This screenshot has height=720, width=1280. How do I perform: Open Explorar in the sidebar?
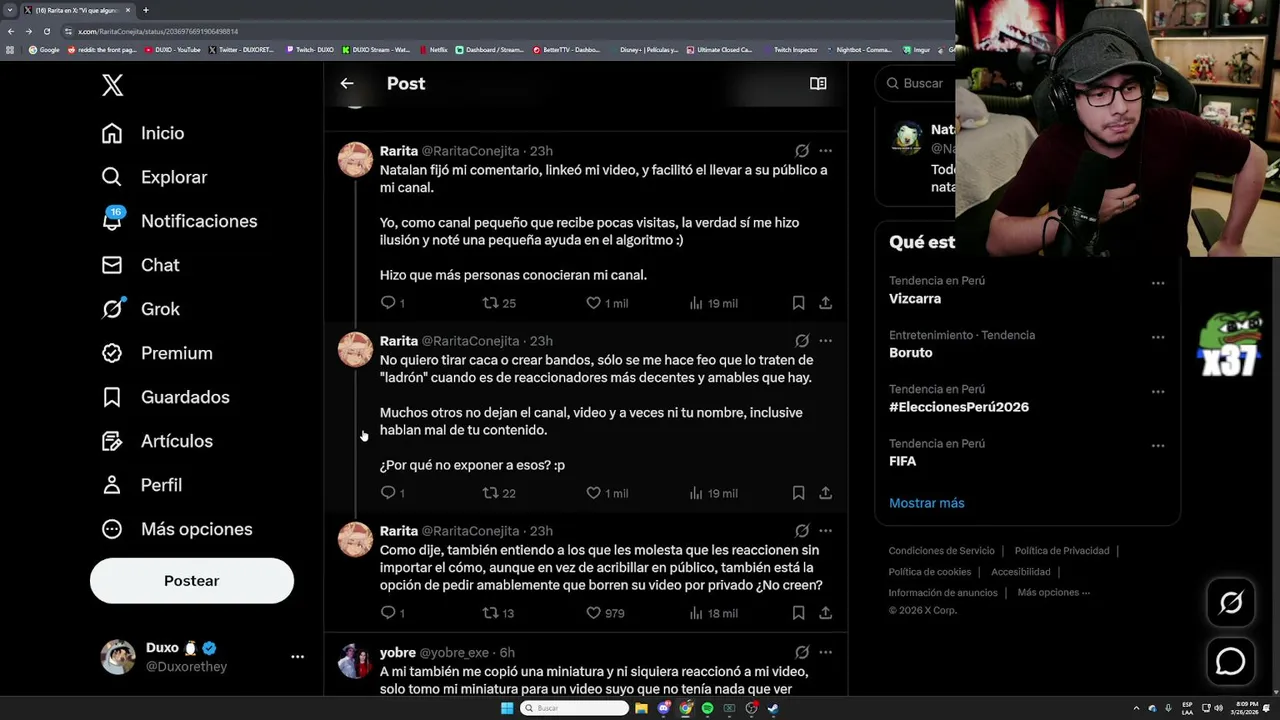(x=154, y=177)
